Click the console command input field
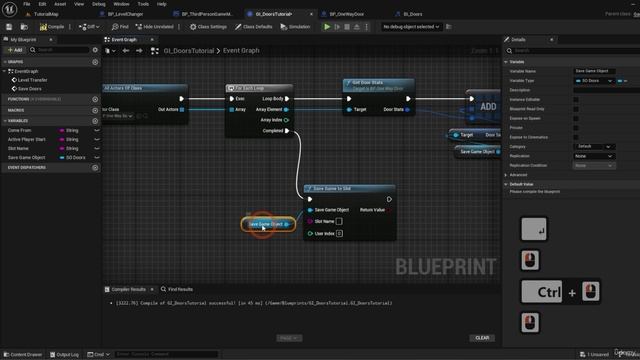Screen dimensions: 640x360 [167, 354]
